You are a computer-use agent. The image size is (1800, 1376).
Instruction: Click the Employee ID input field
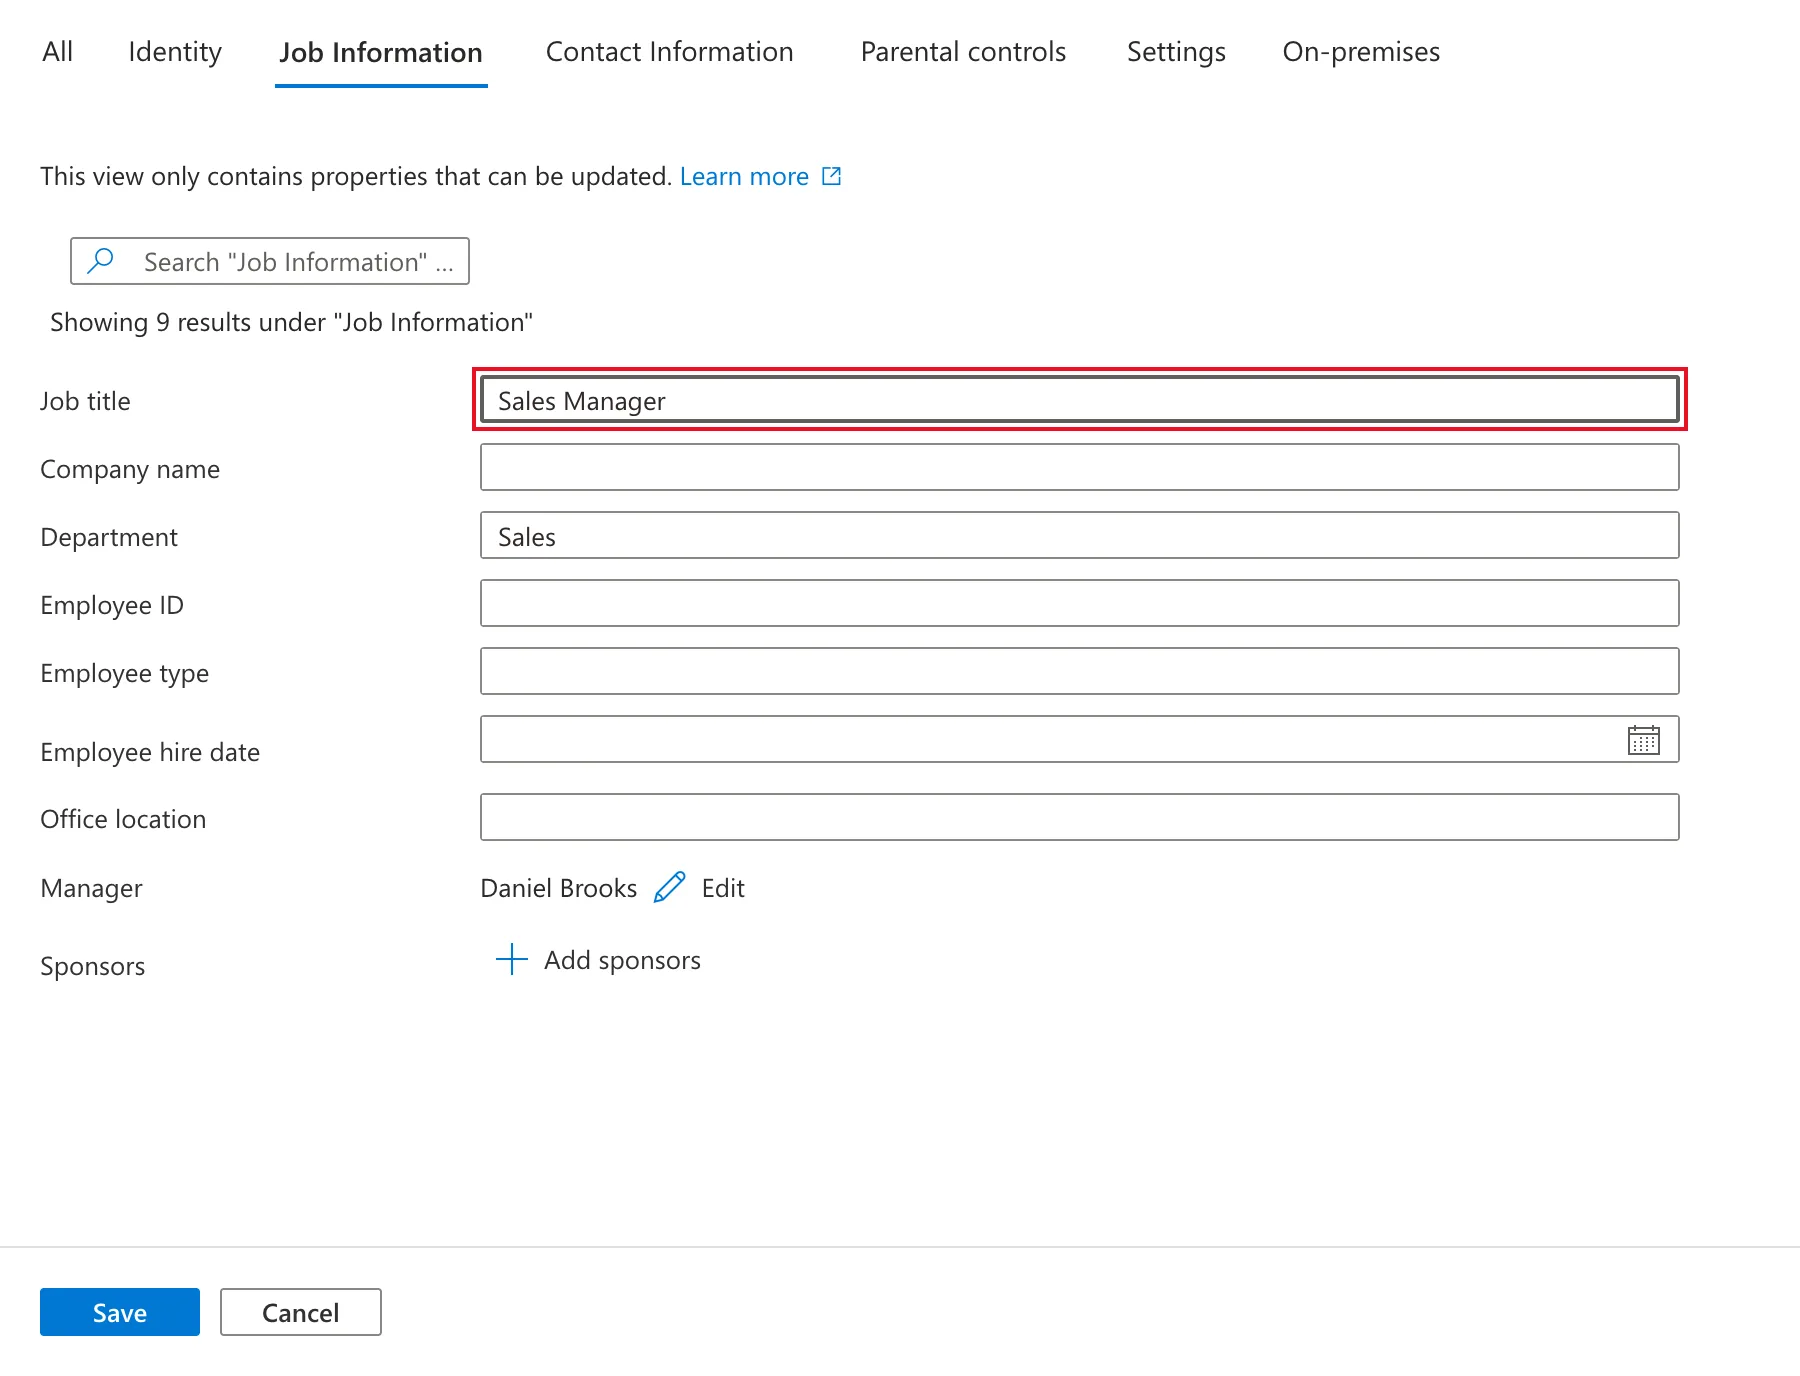tap(1080, 603)
